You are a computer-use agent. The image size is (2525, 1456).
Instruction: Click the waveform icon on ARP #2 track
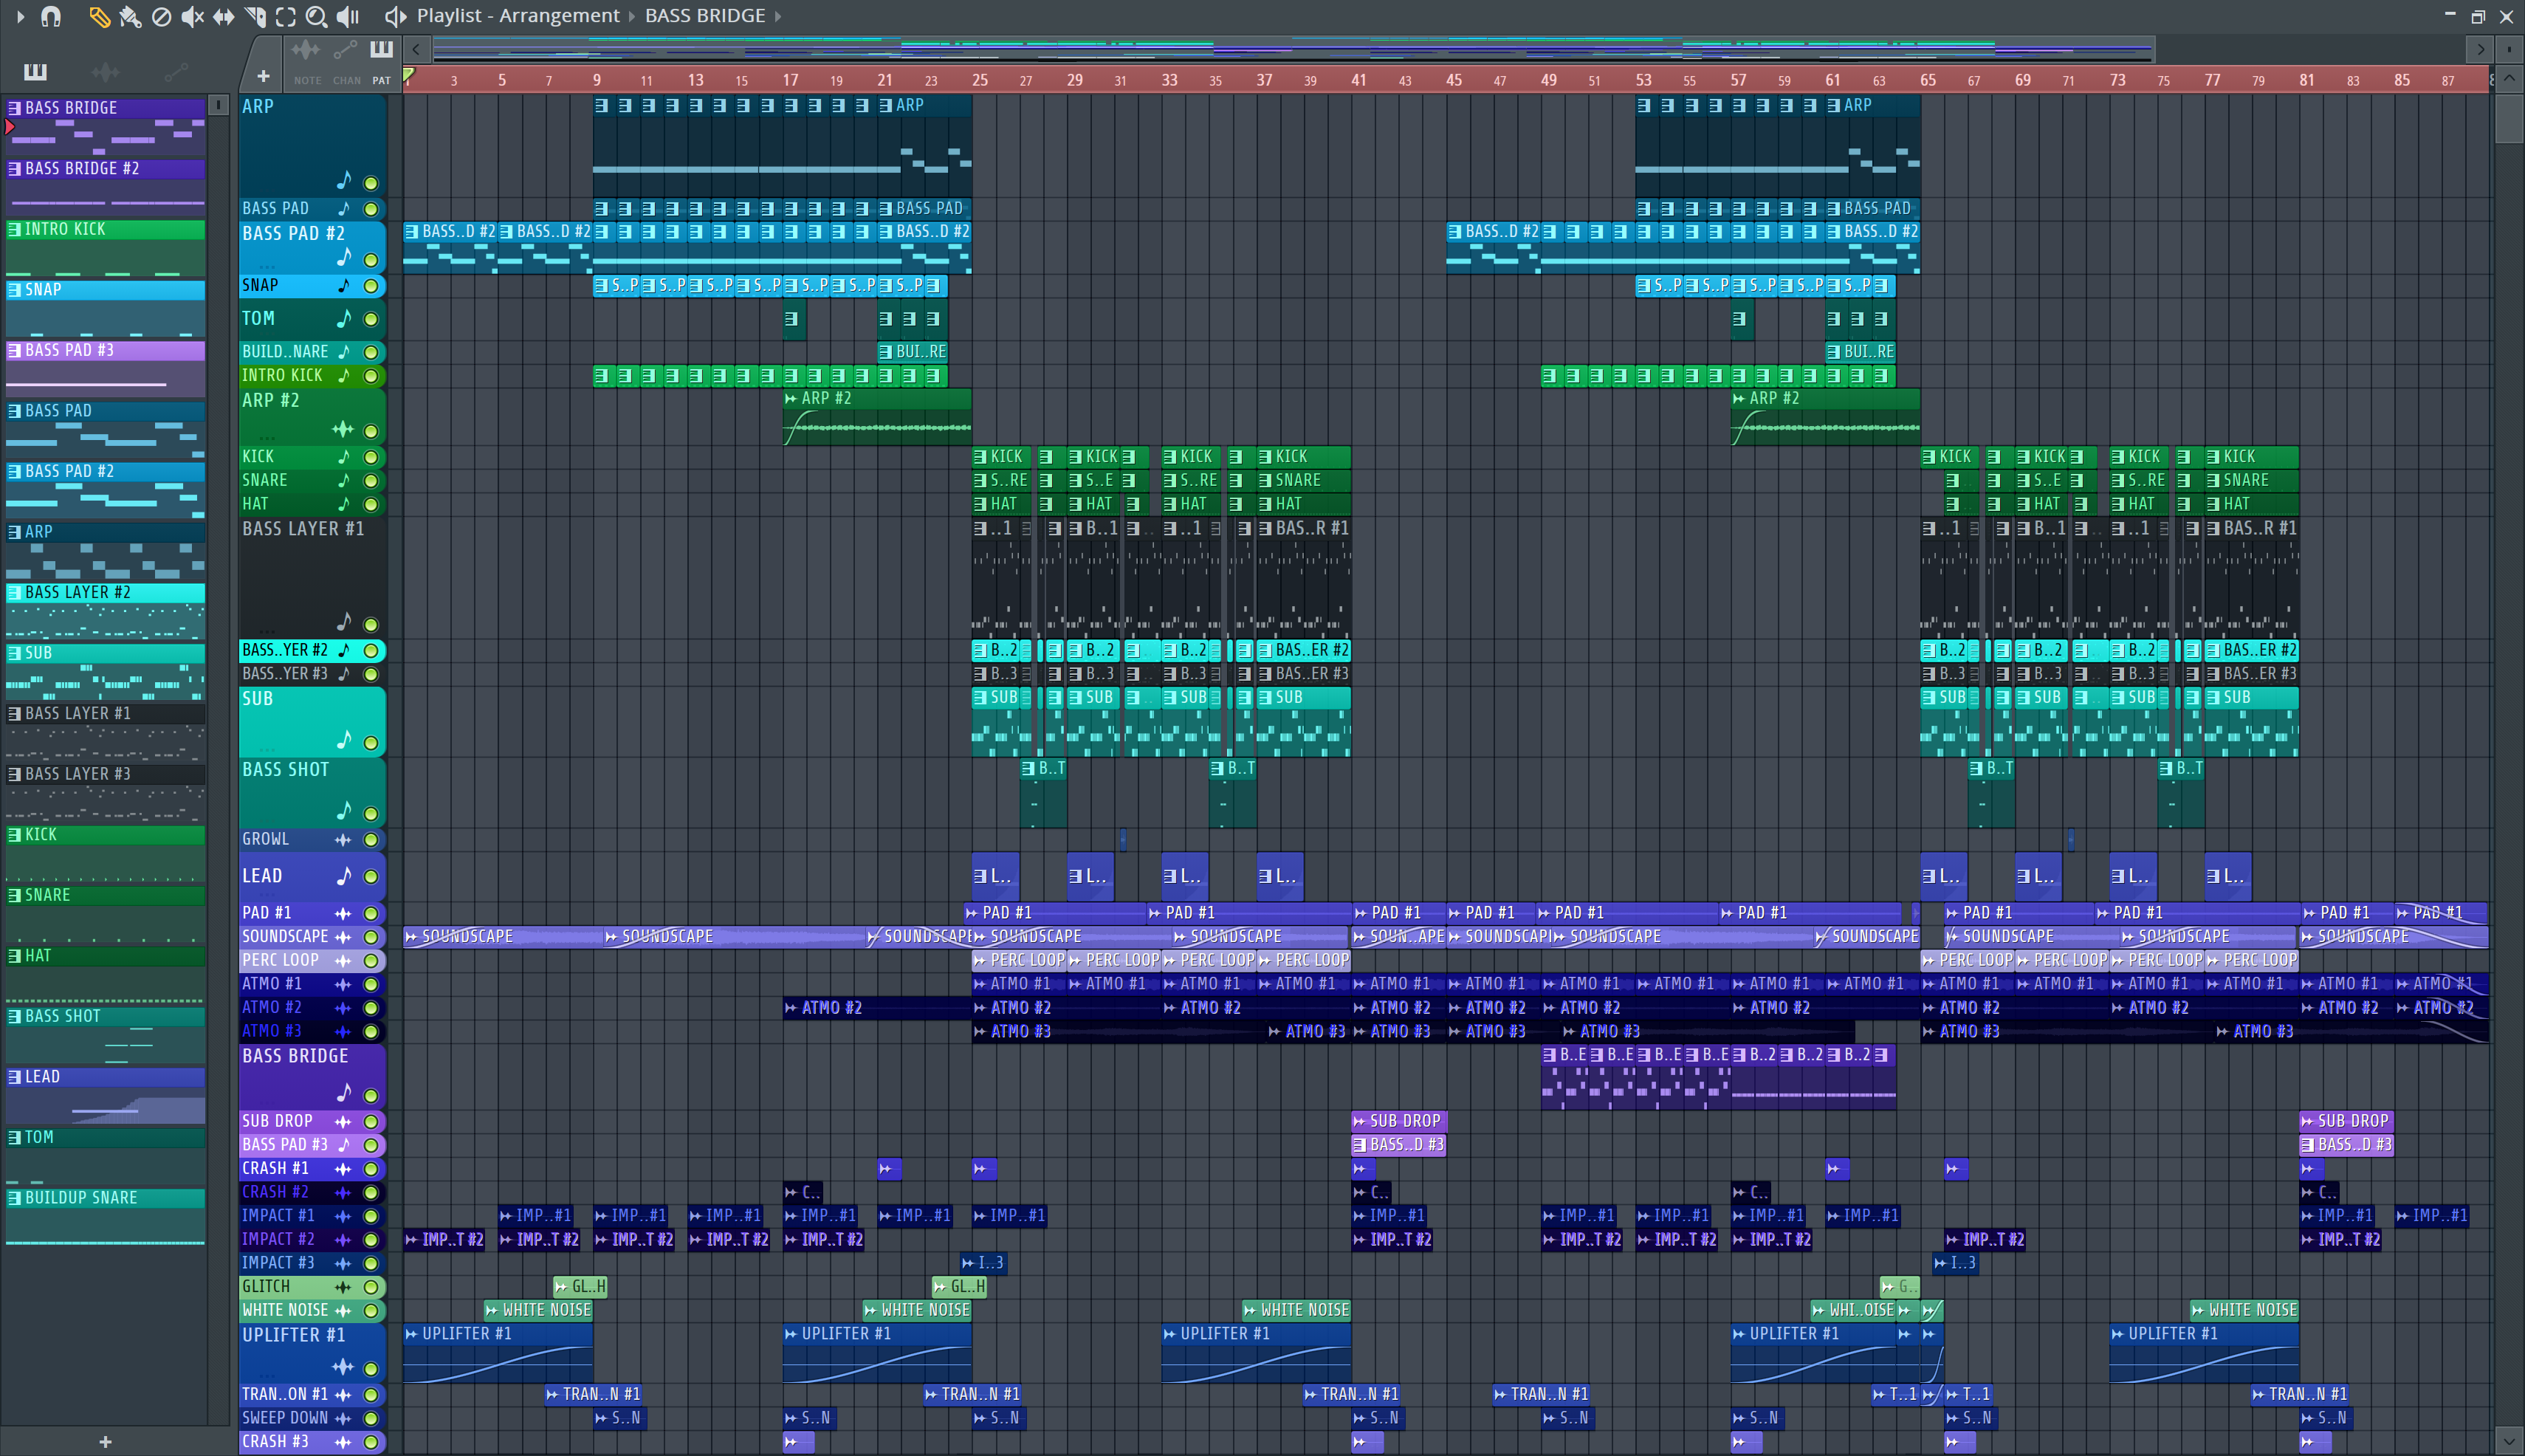[x=343, y=429]
